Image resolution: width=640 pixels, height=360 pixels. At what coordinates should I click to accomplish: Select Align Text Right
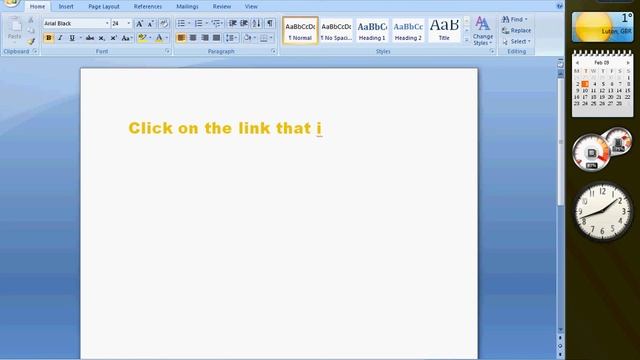click(204, 38)
